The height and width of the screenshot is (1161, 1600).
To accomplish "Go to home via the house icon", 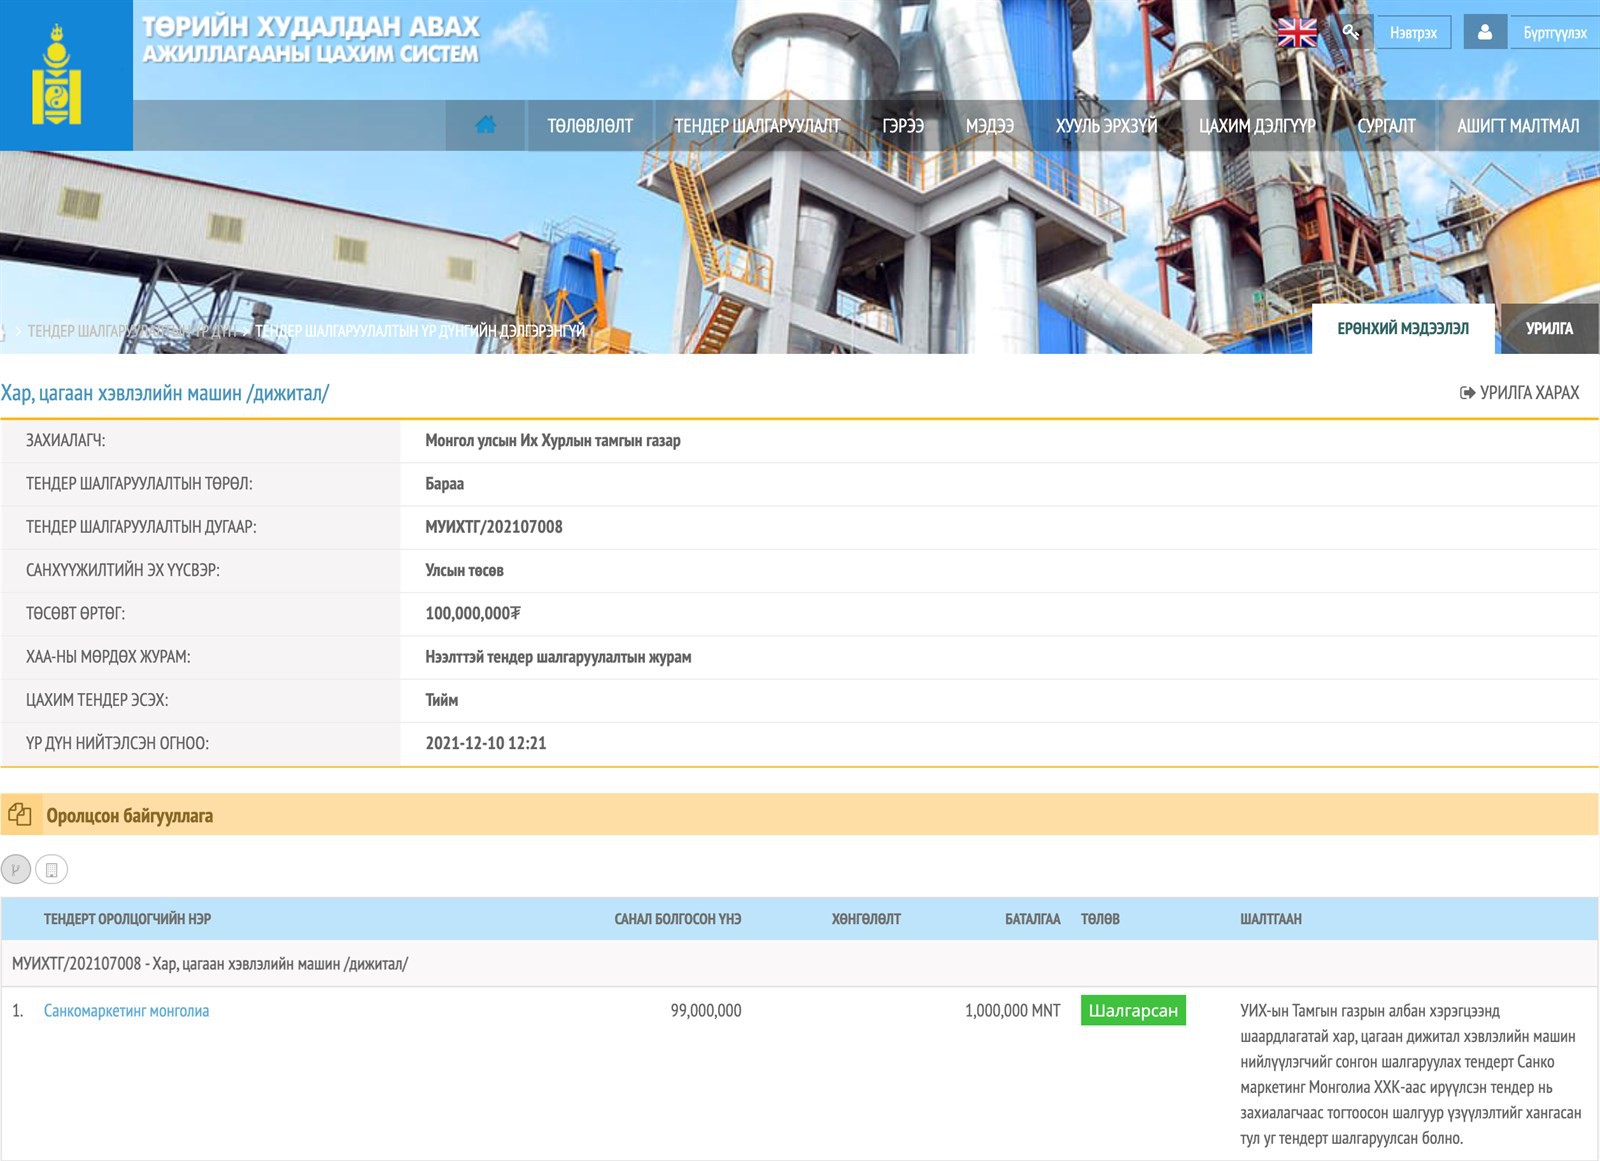I will [x=486, y=125].
